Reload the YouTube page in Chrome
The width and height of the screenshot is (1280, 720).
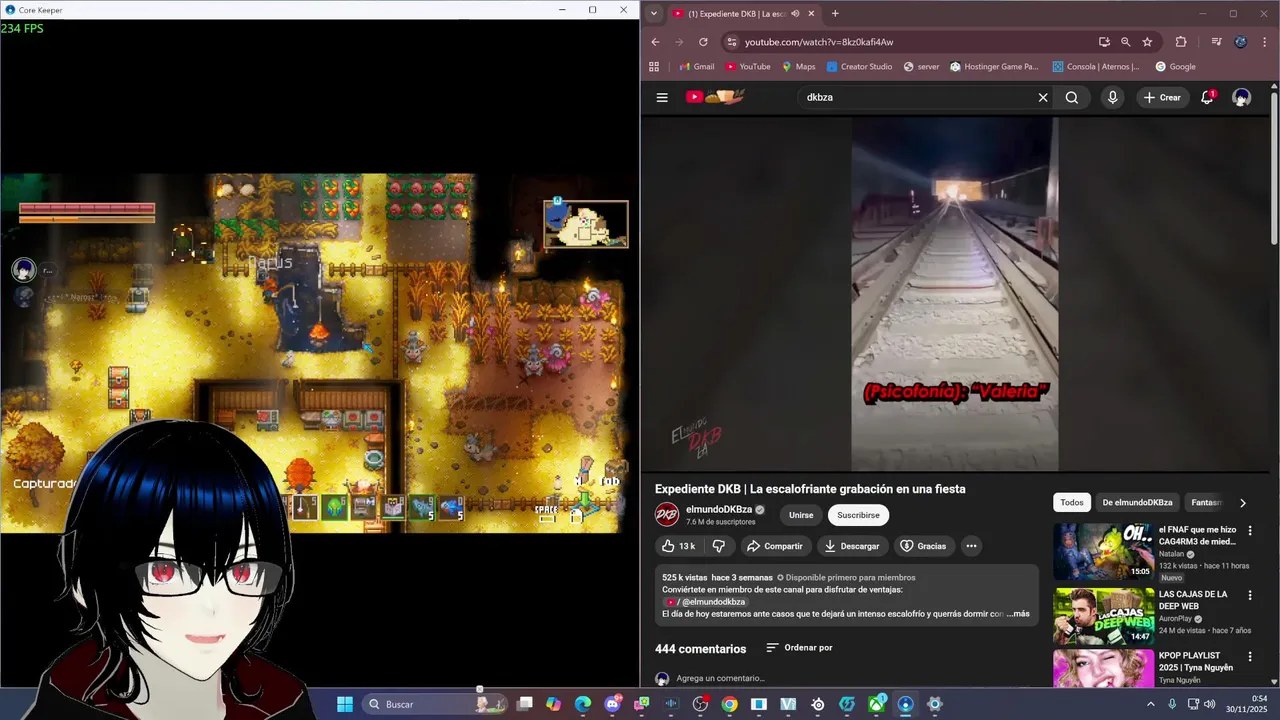(703, 42)
